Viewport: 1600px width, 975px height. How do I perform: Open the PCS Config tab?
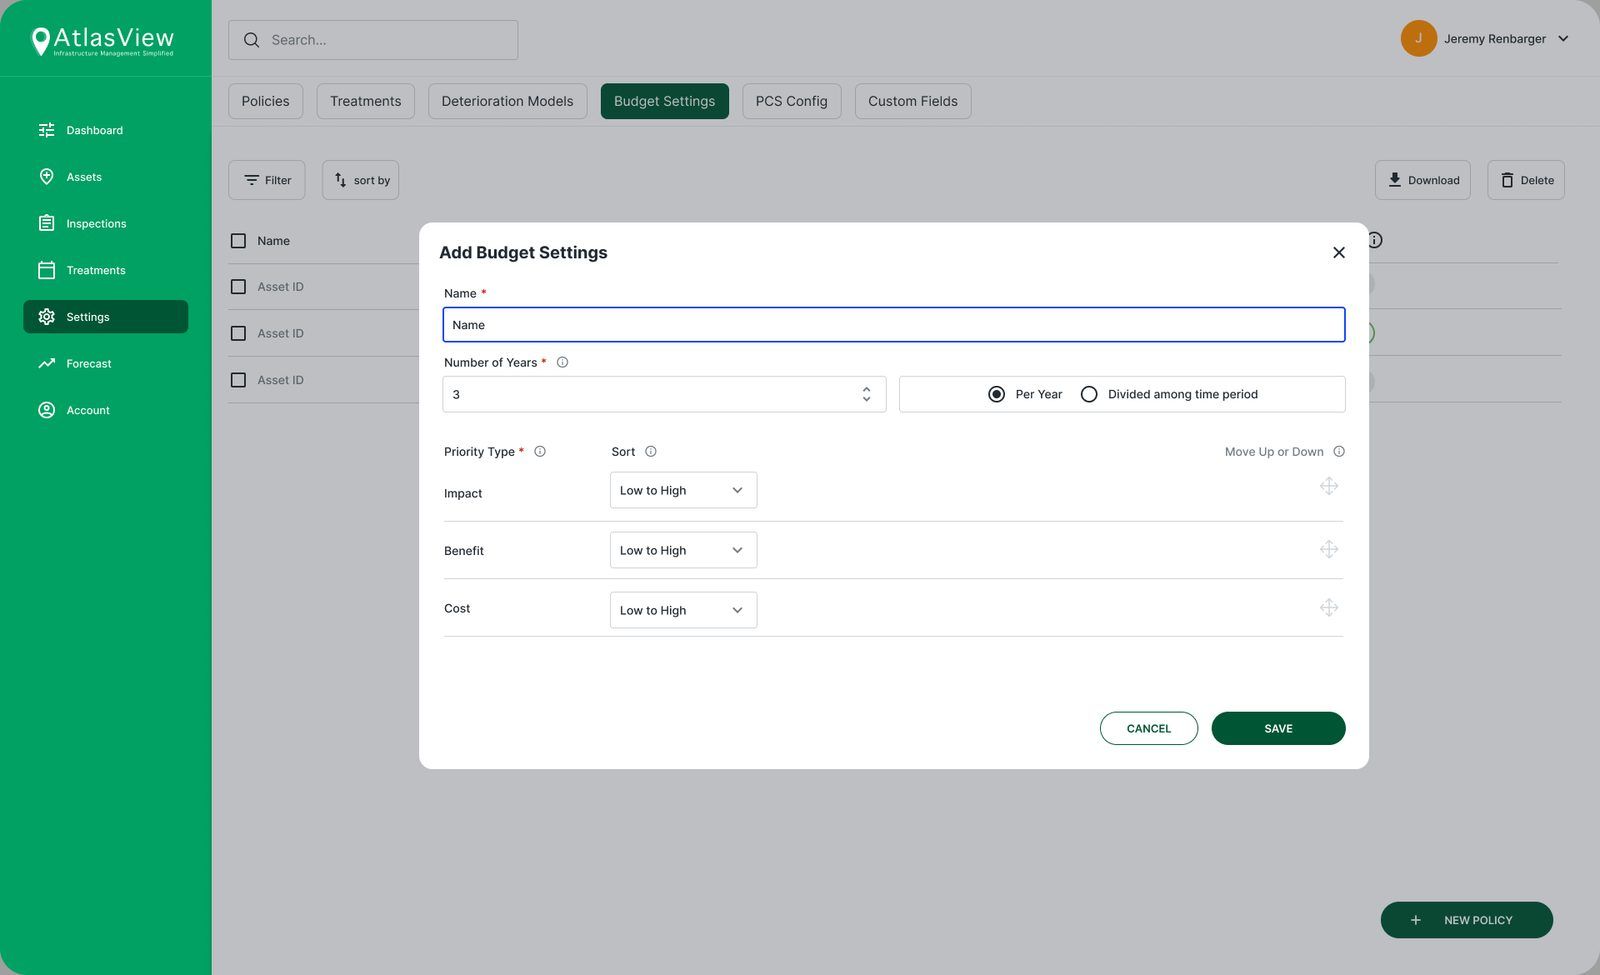(x=791, y=101)
